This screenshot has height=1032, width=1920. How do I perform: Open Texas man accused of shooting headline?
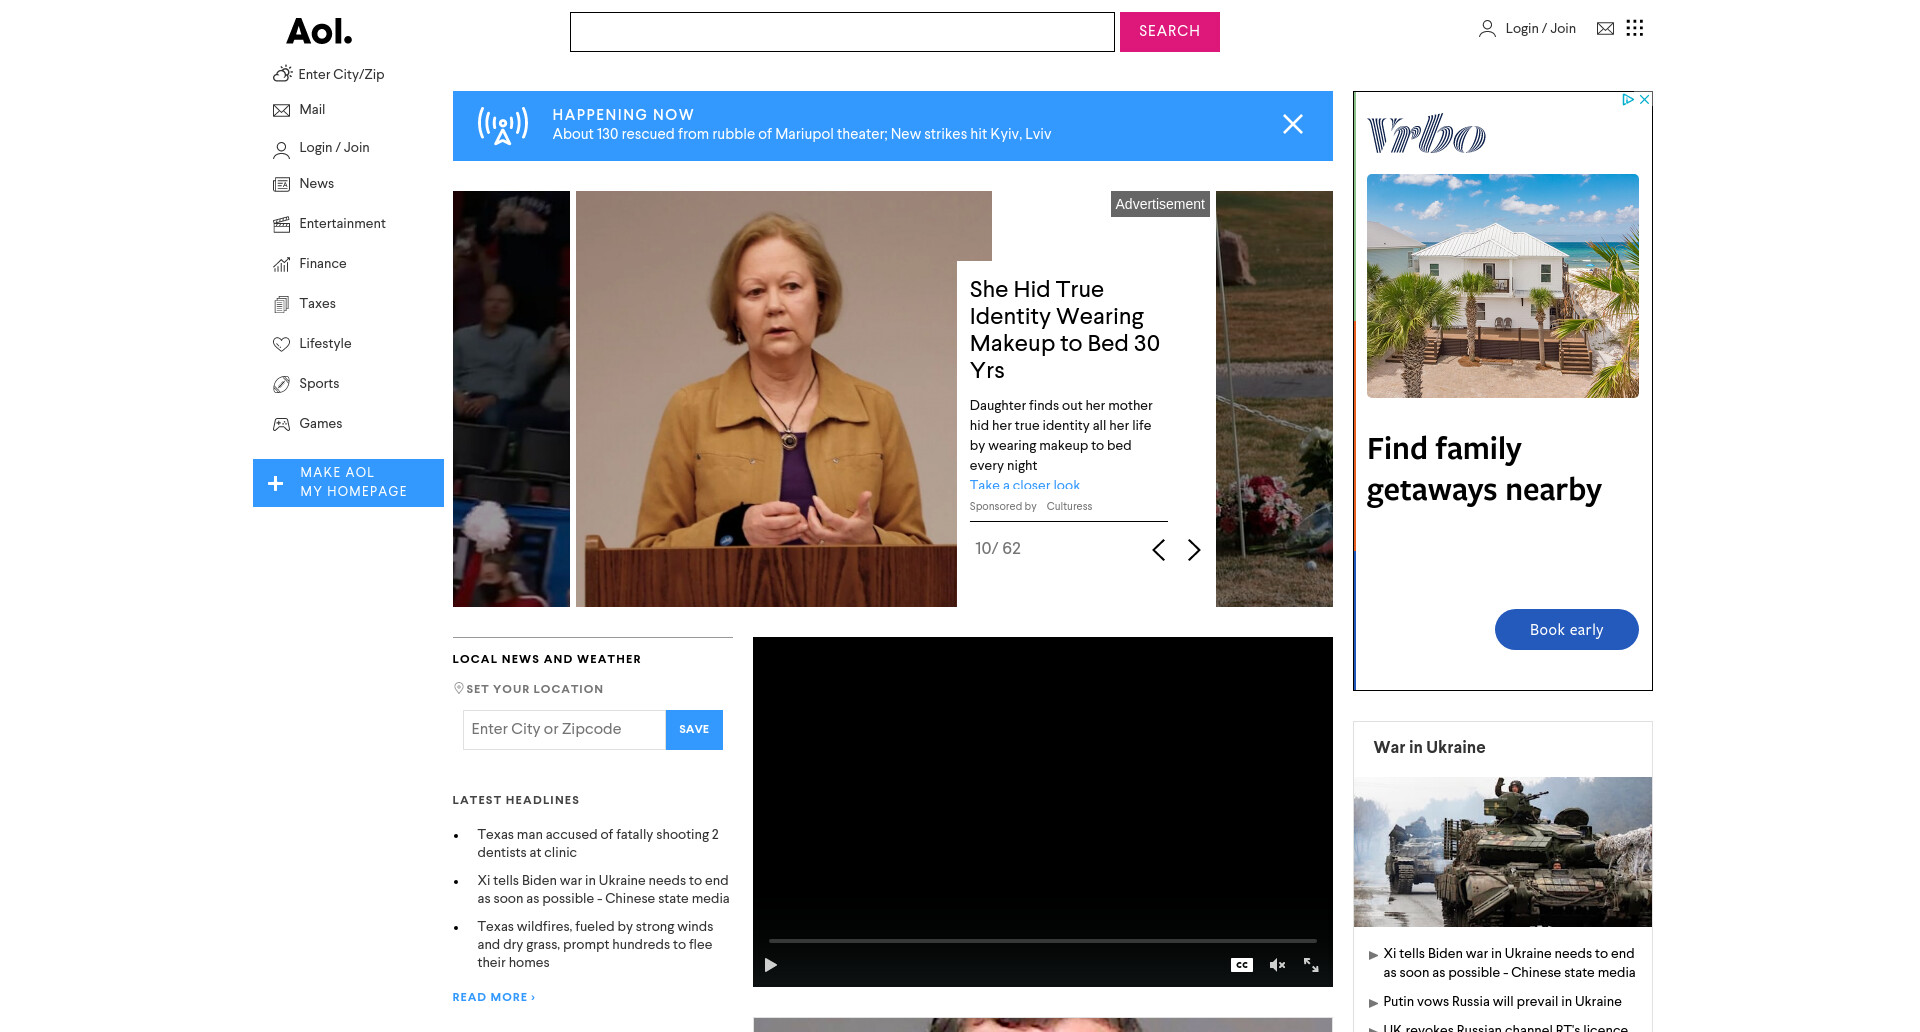click(x=598, y=843)
